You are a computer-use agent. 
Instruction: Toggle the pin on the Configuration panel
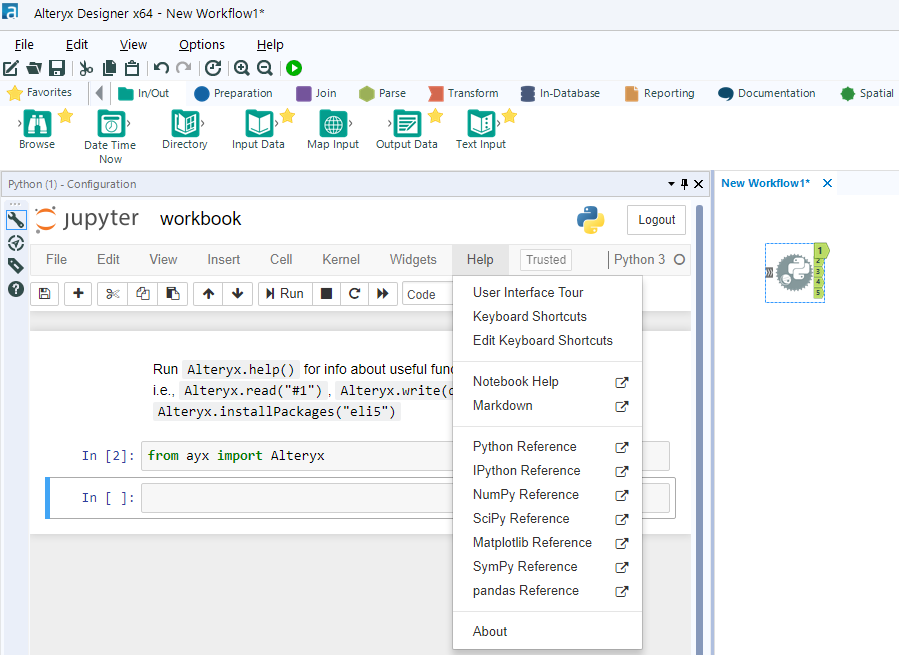[685, 184]
